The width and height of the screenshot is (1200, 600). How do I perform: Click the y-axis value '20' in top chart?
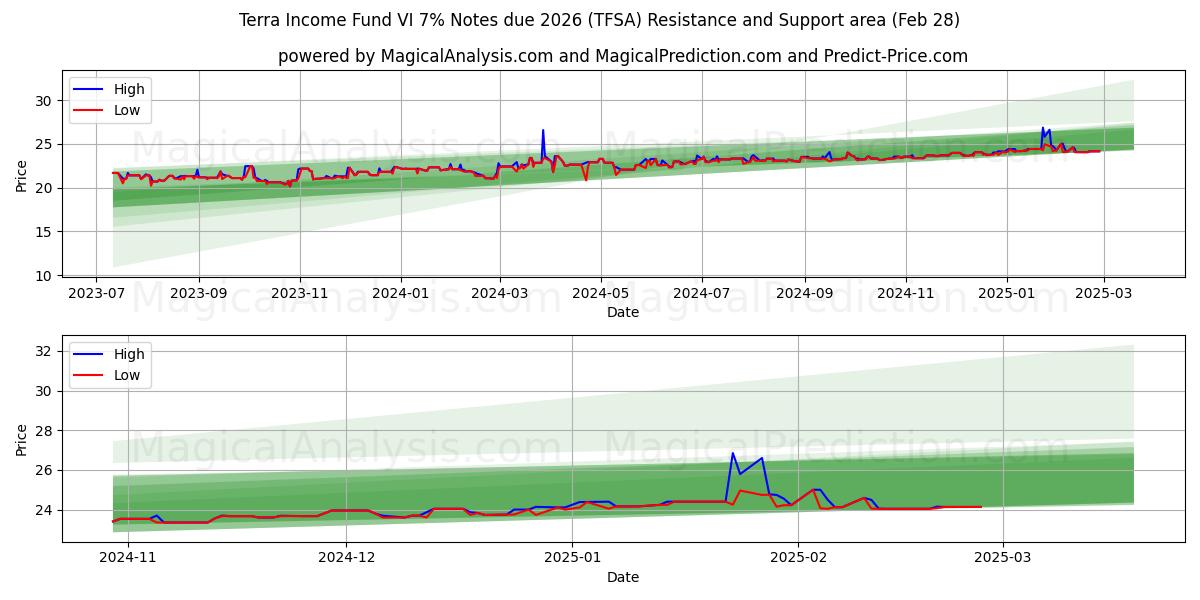click(x=46, y=188)
